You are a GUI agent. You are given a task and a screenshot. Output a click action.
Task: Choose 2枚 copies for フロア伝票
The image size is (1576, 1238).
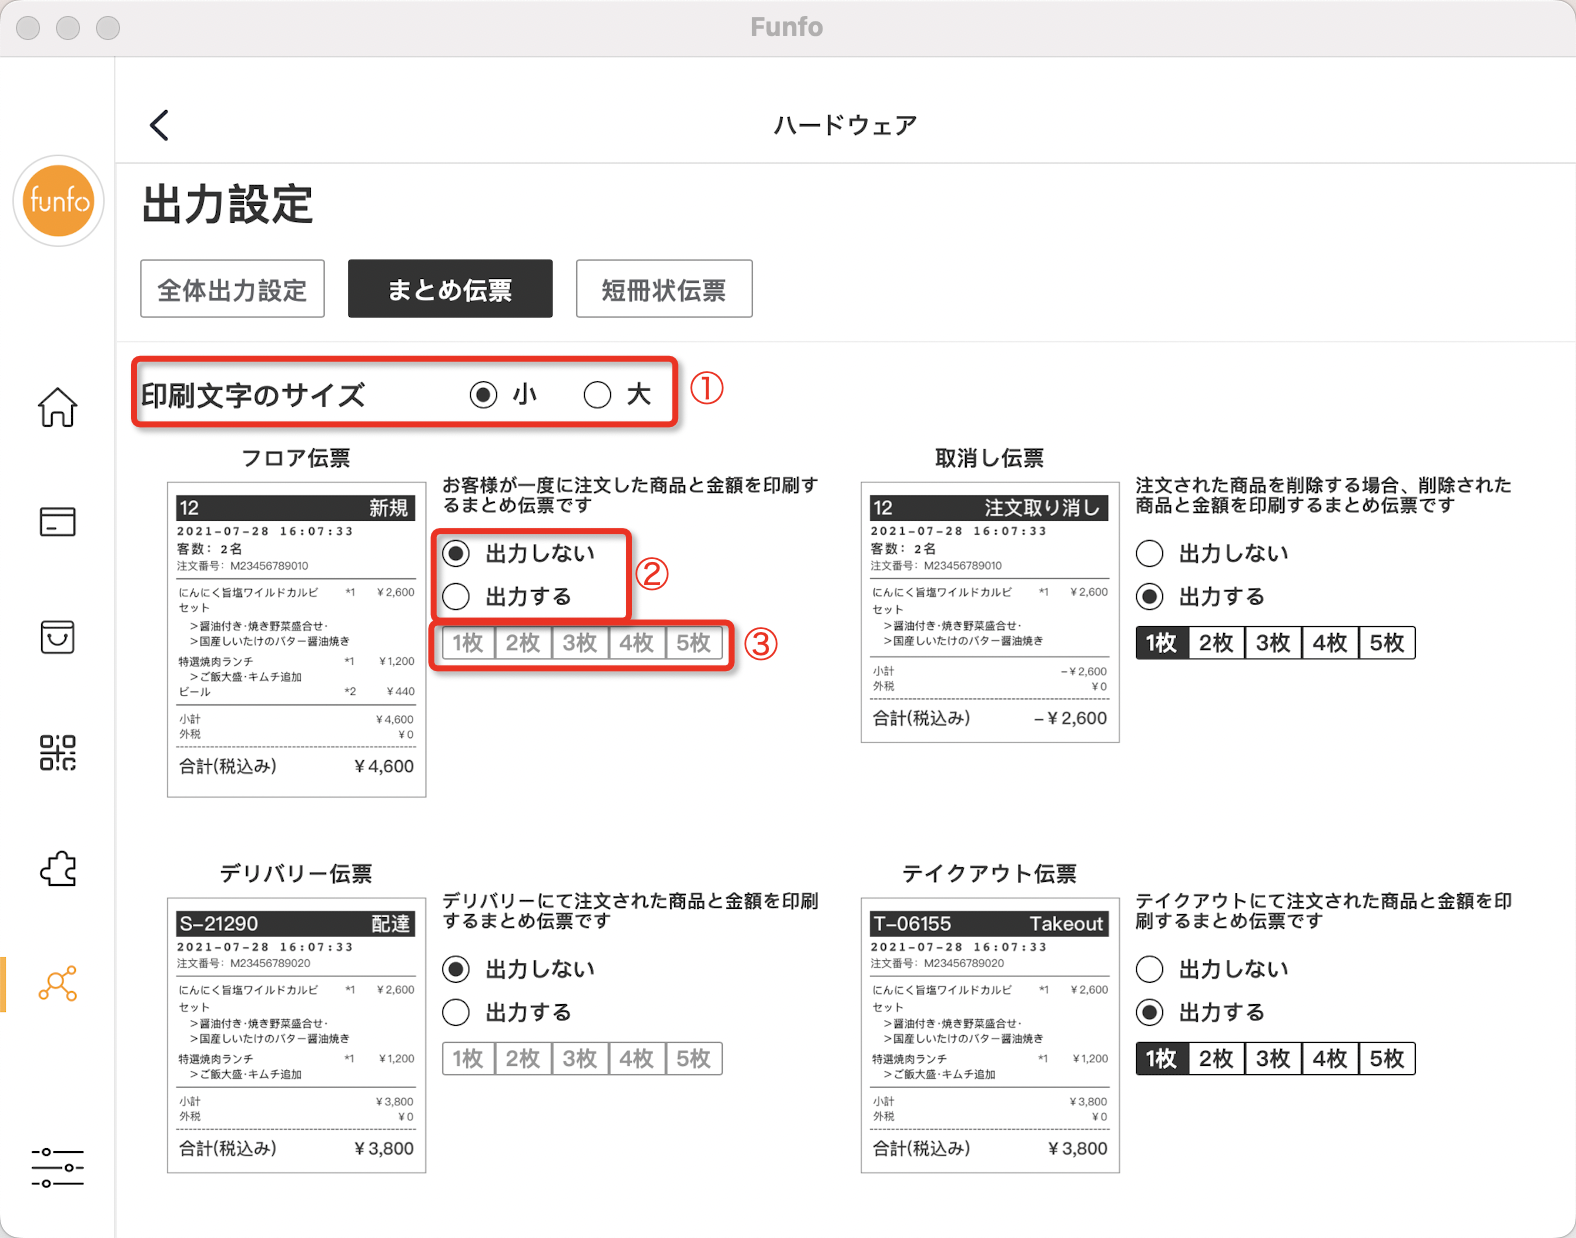[x=523, y=642]
